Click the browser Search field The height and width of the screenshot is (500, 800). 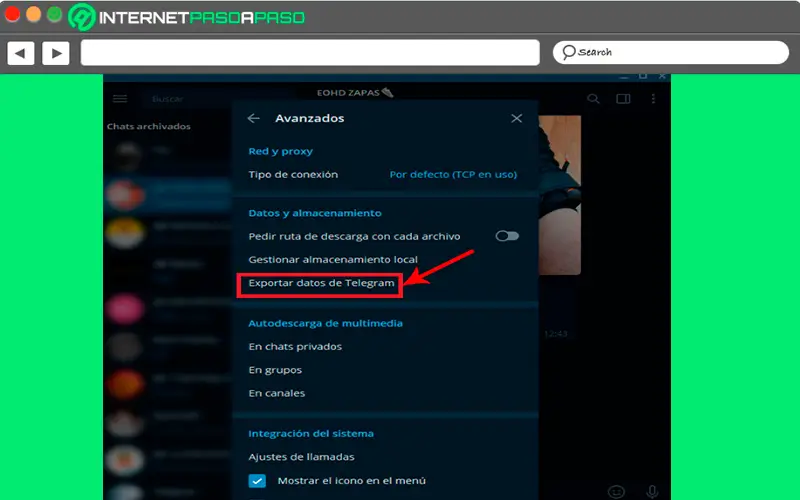point(671,52)
